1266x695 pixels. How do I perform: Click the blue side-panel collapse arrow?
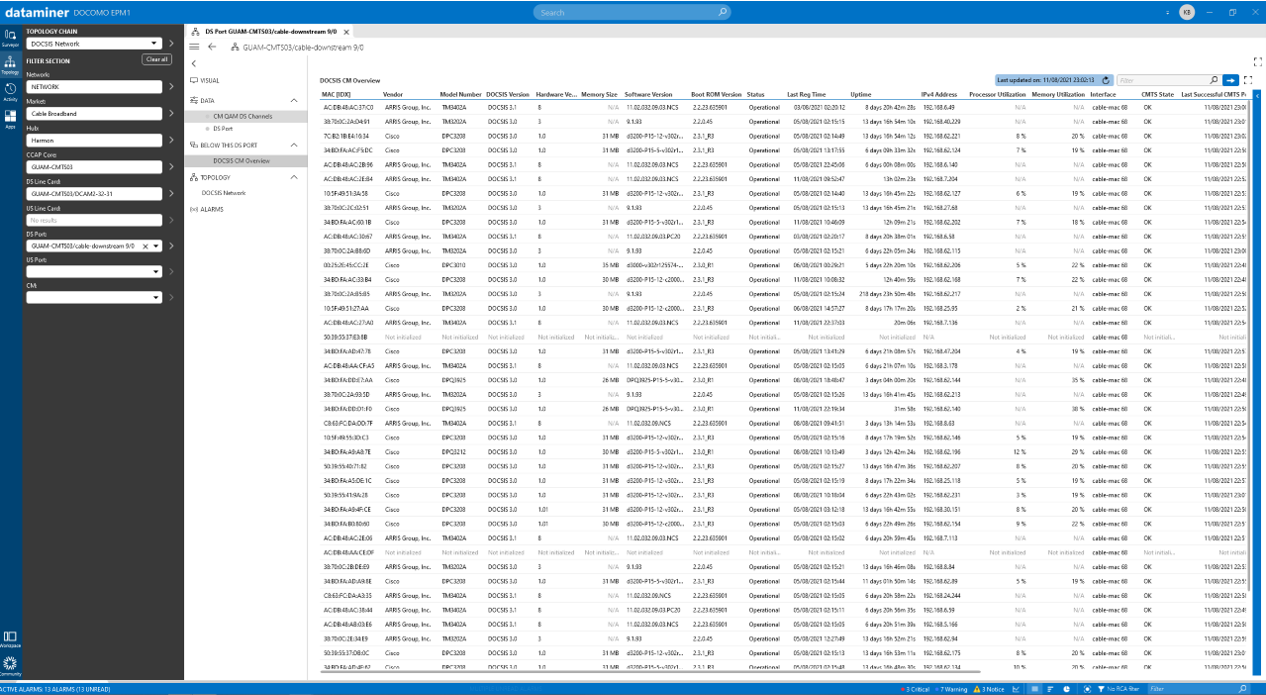tap(1258, 96)
